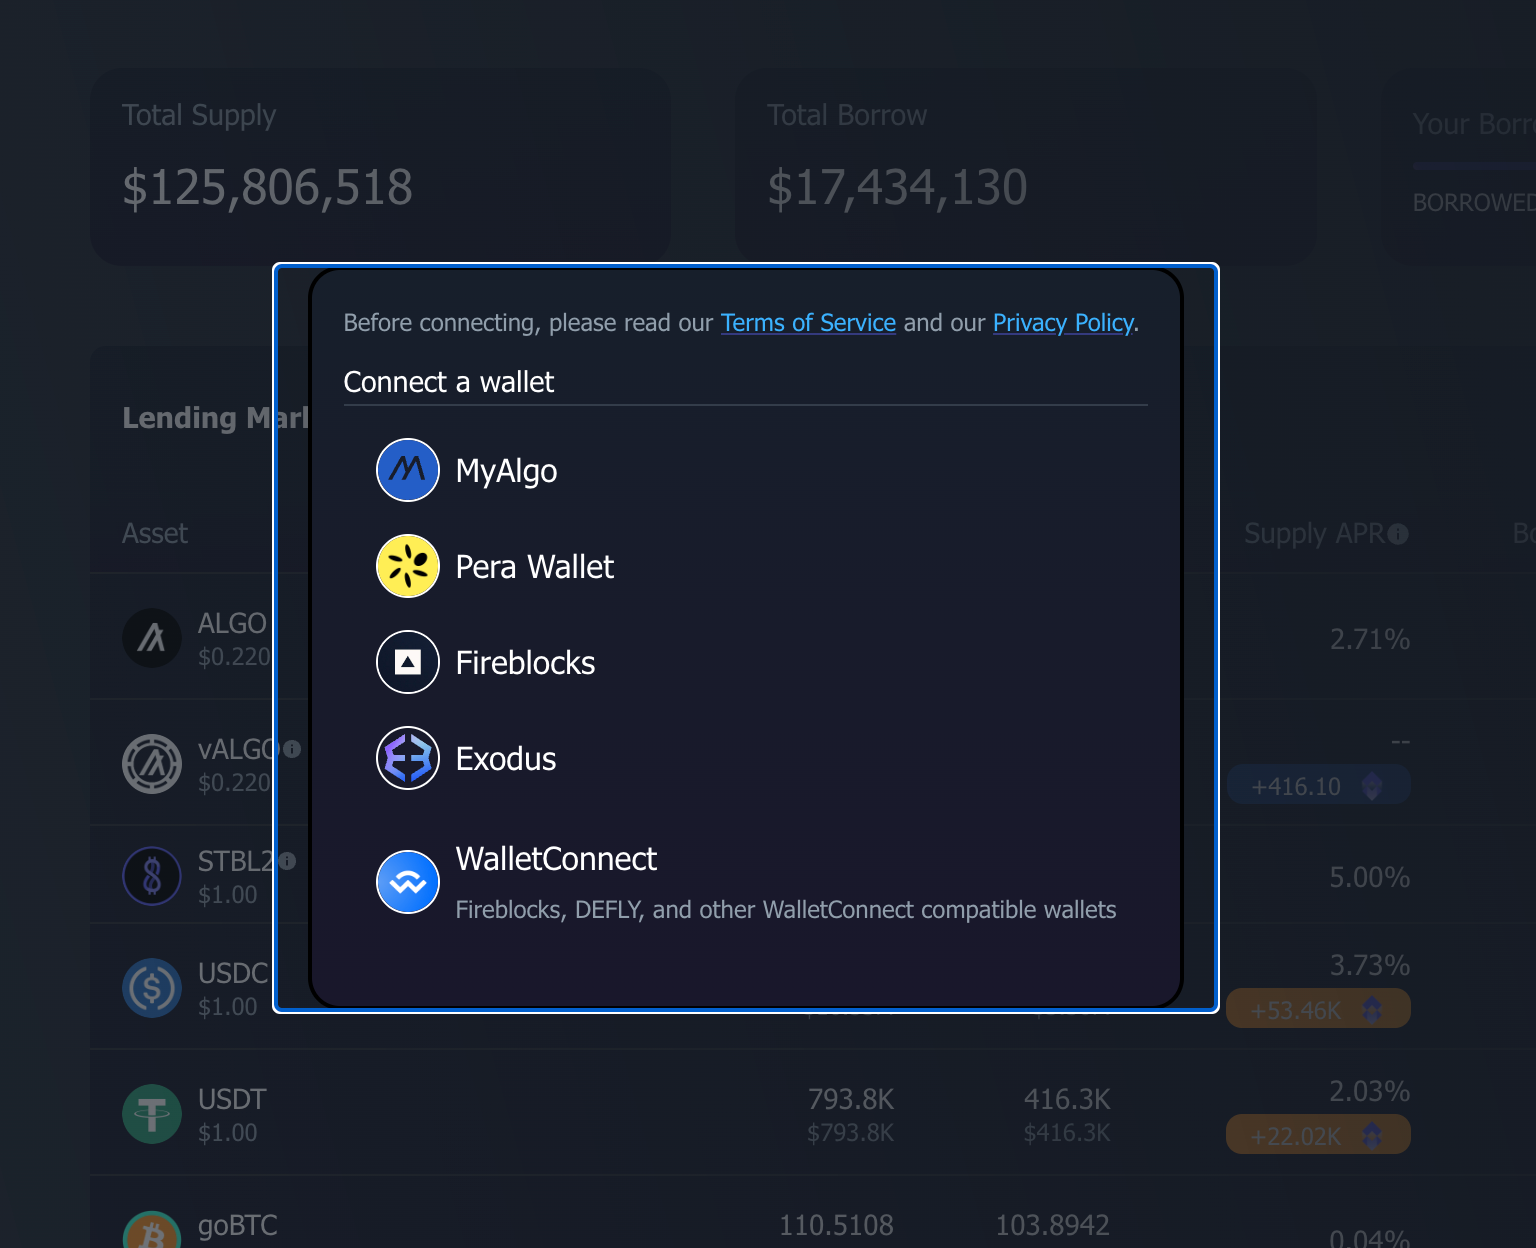
Task: Click the MyAlgo wallet icon
Action: [407, 470]
